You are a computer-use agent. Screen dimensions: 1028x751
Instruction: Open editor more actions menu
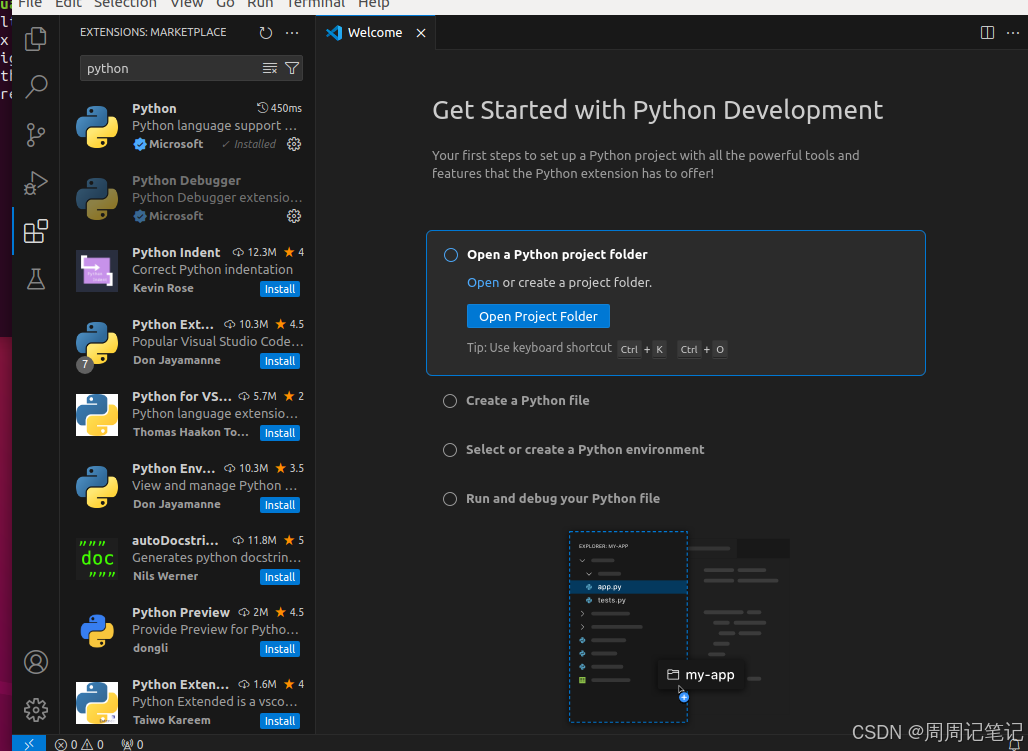tap(1012, 32)
